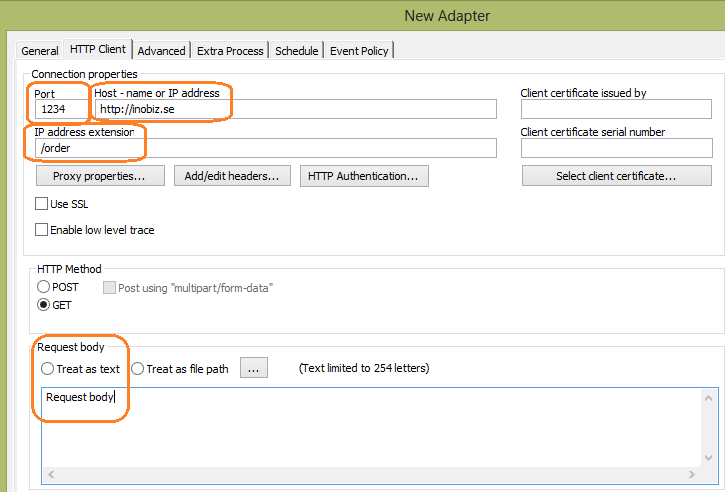The width and height of the screenshot is (725, 492).
Task: Click the Add/edit headers button
Action: coord(232,176)
